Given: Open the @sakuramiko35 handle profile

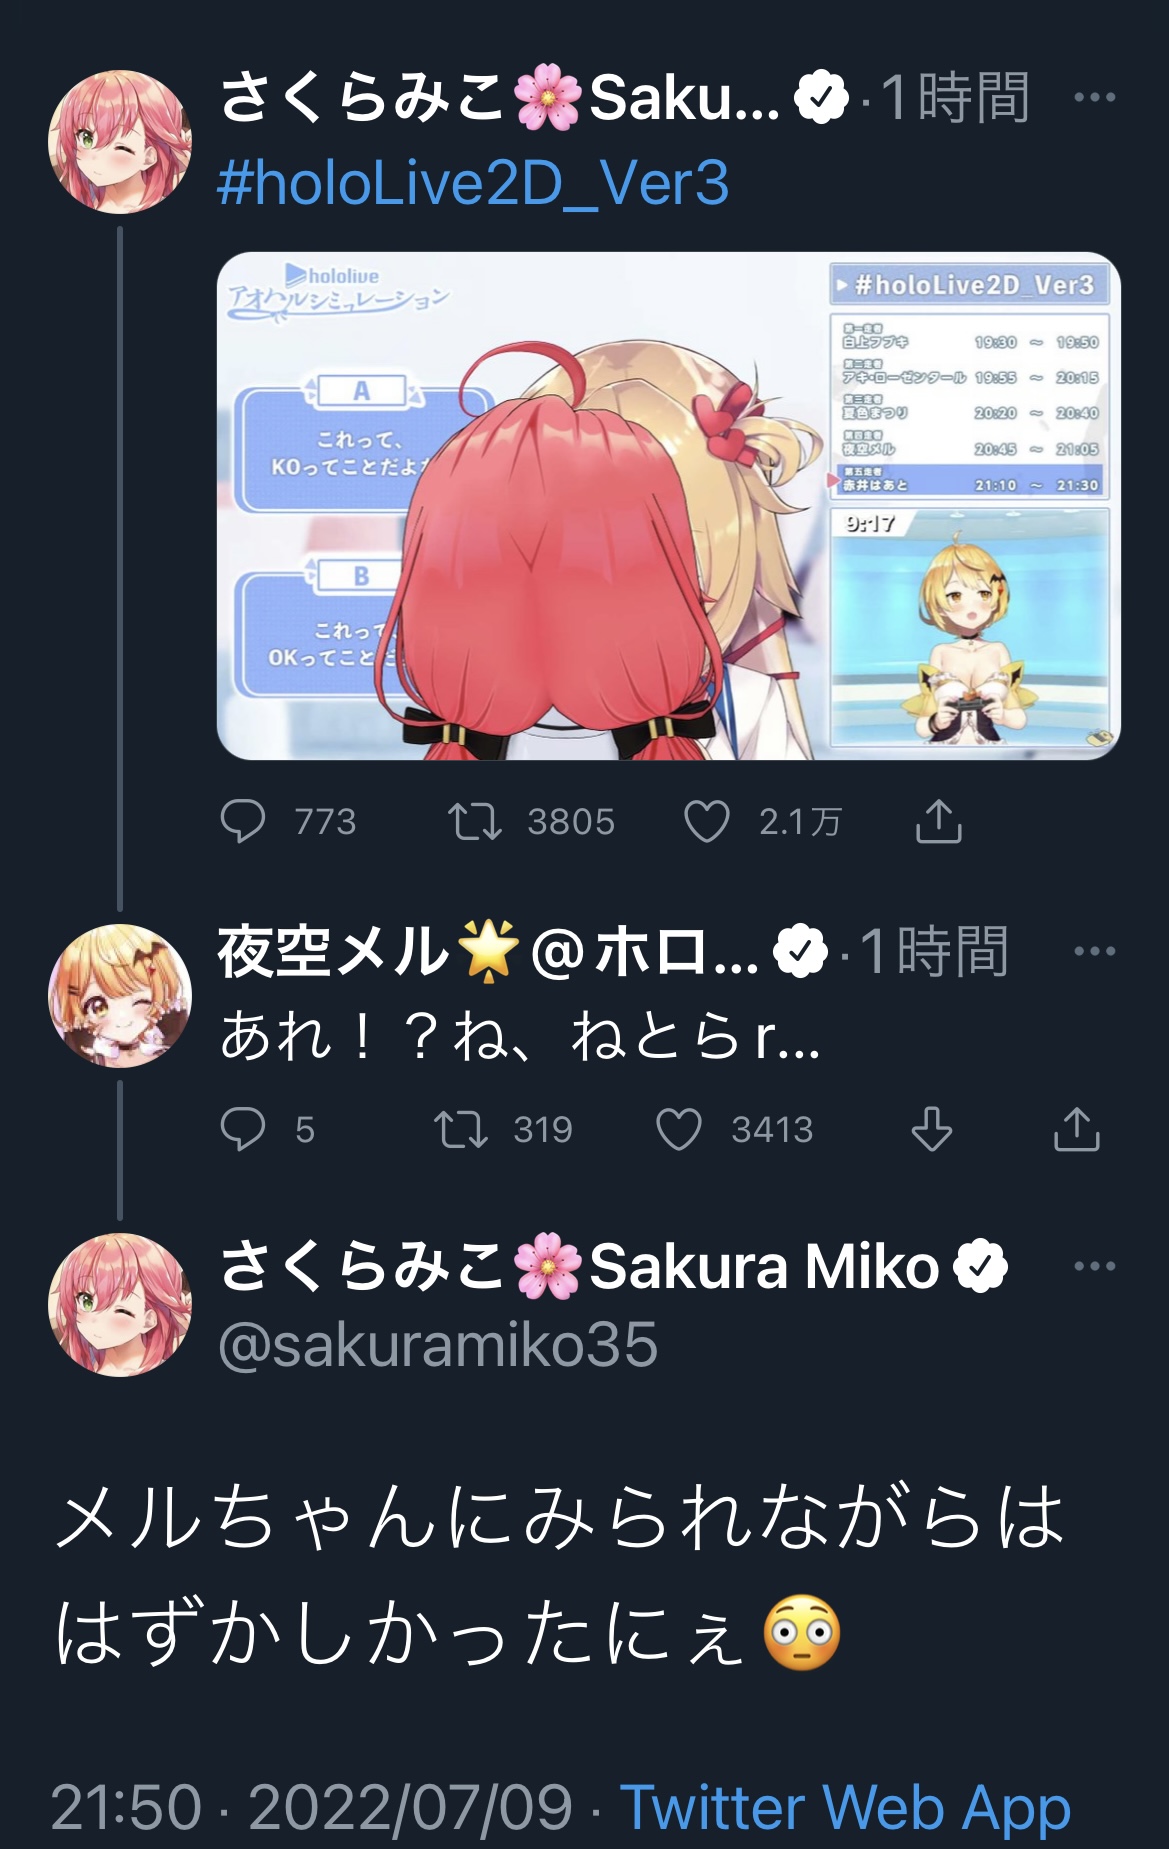Looking at the screenshot, I should click(438, 1344).
